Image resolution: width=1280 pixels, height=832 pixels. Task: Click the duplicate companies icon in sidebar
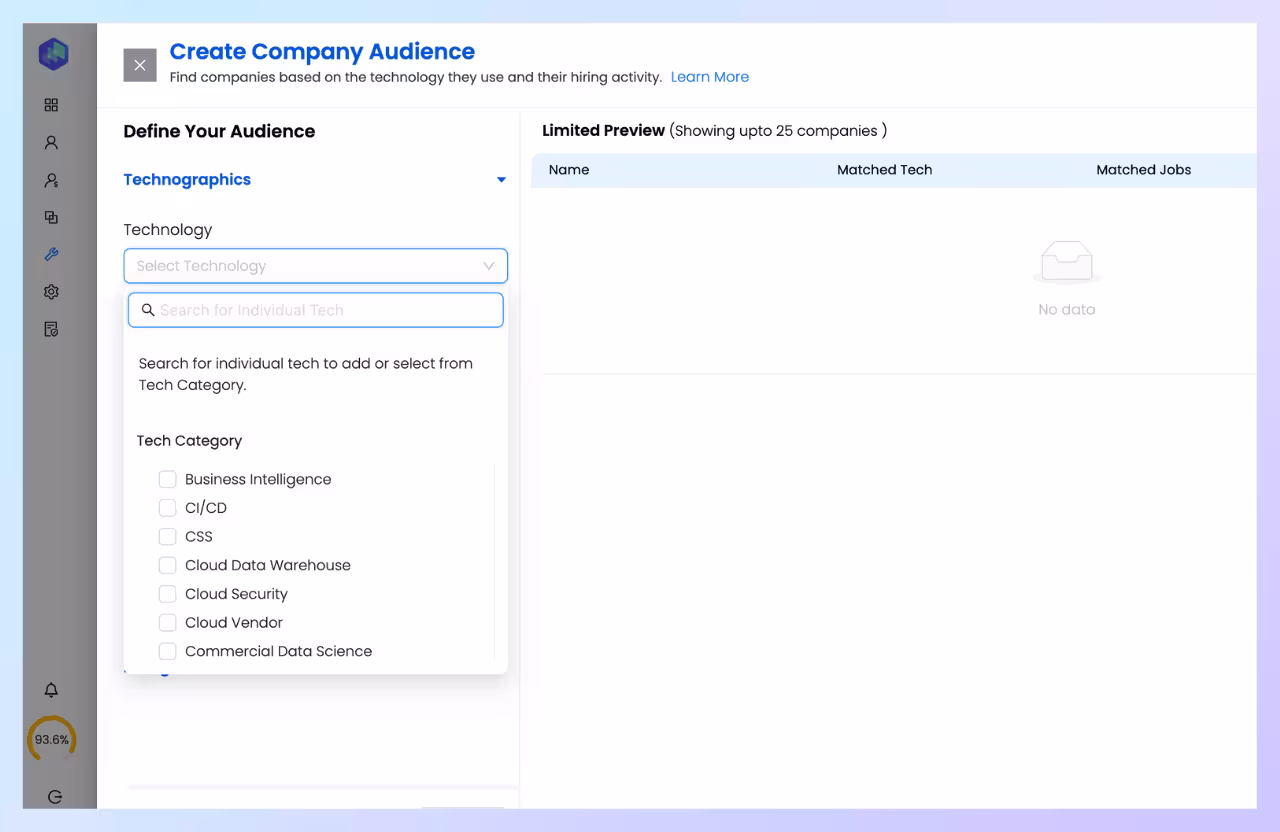point(51,217)
